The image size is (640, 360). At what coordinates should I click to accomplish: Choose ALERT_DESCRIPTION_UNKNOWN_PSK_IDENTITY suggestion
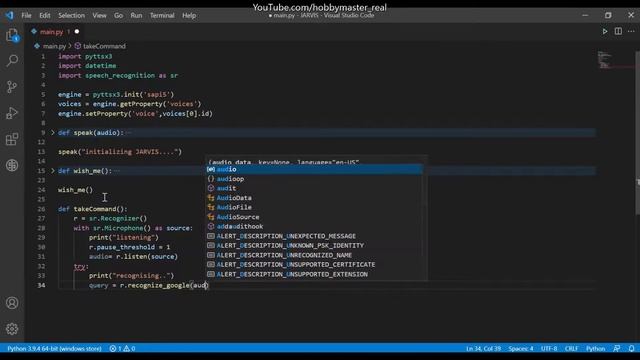click(314, 245)
